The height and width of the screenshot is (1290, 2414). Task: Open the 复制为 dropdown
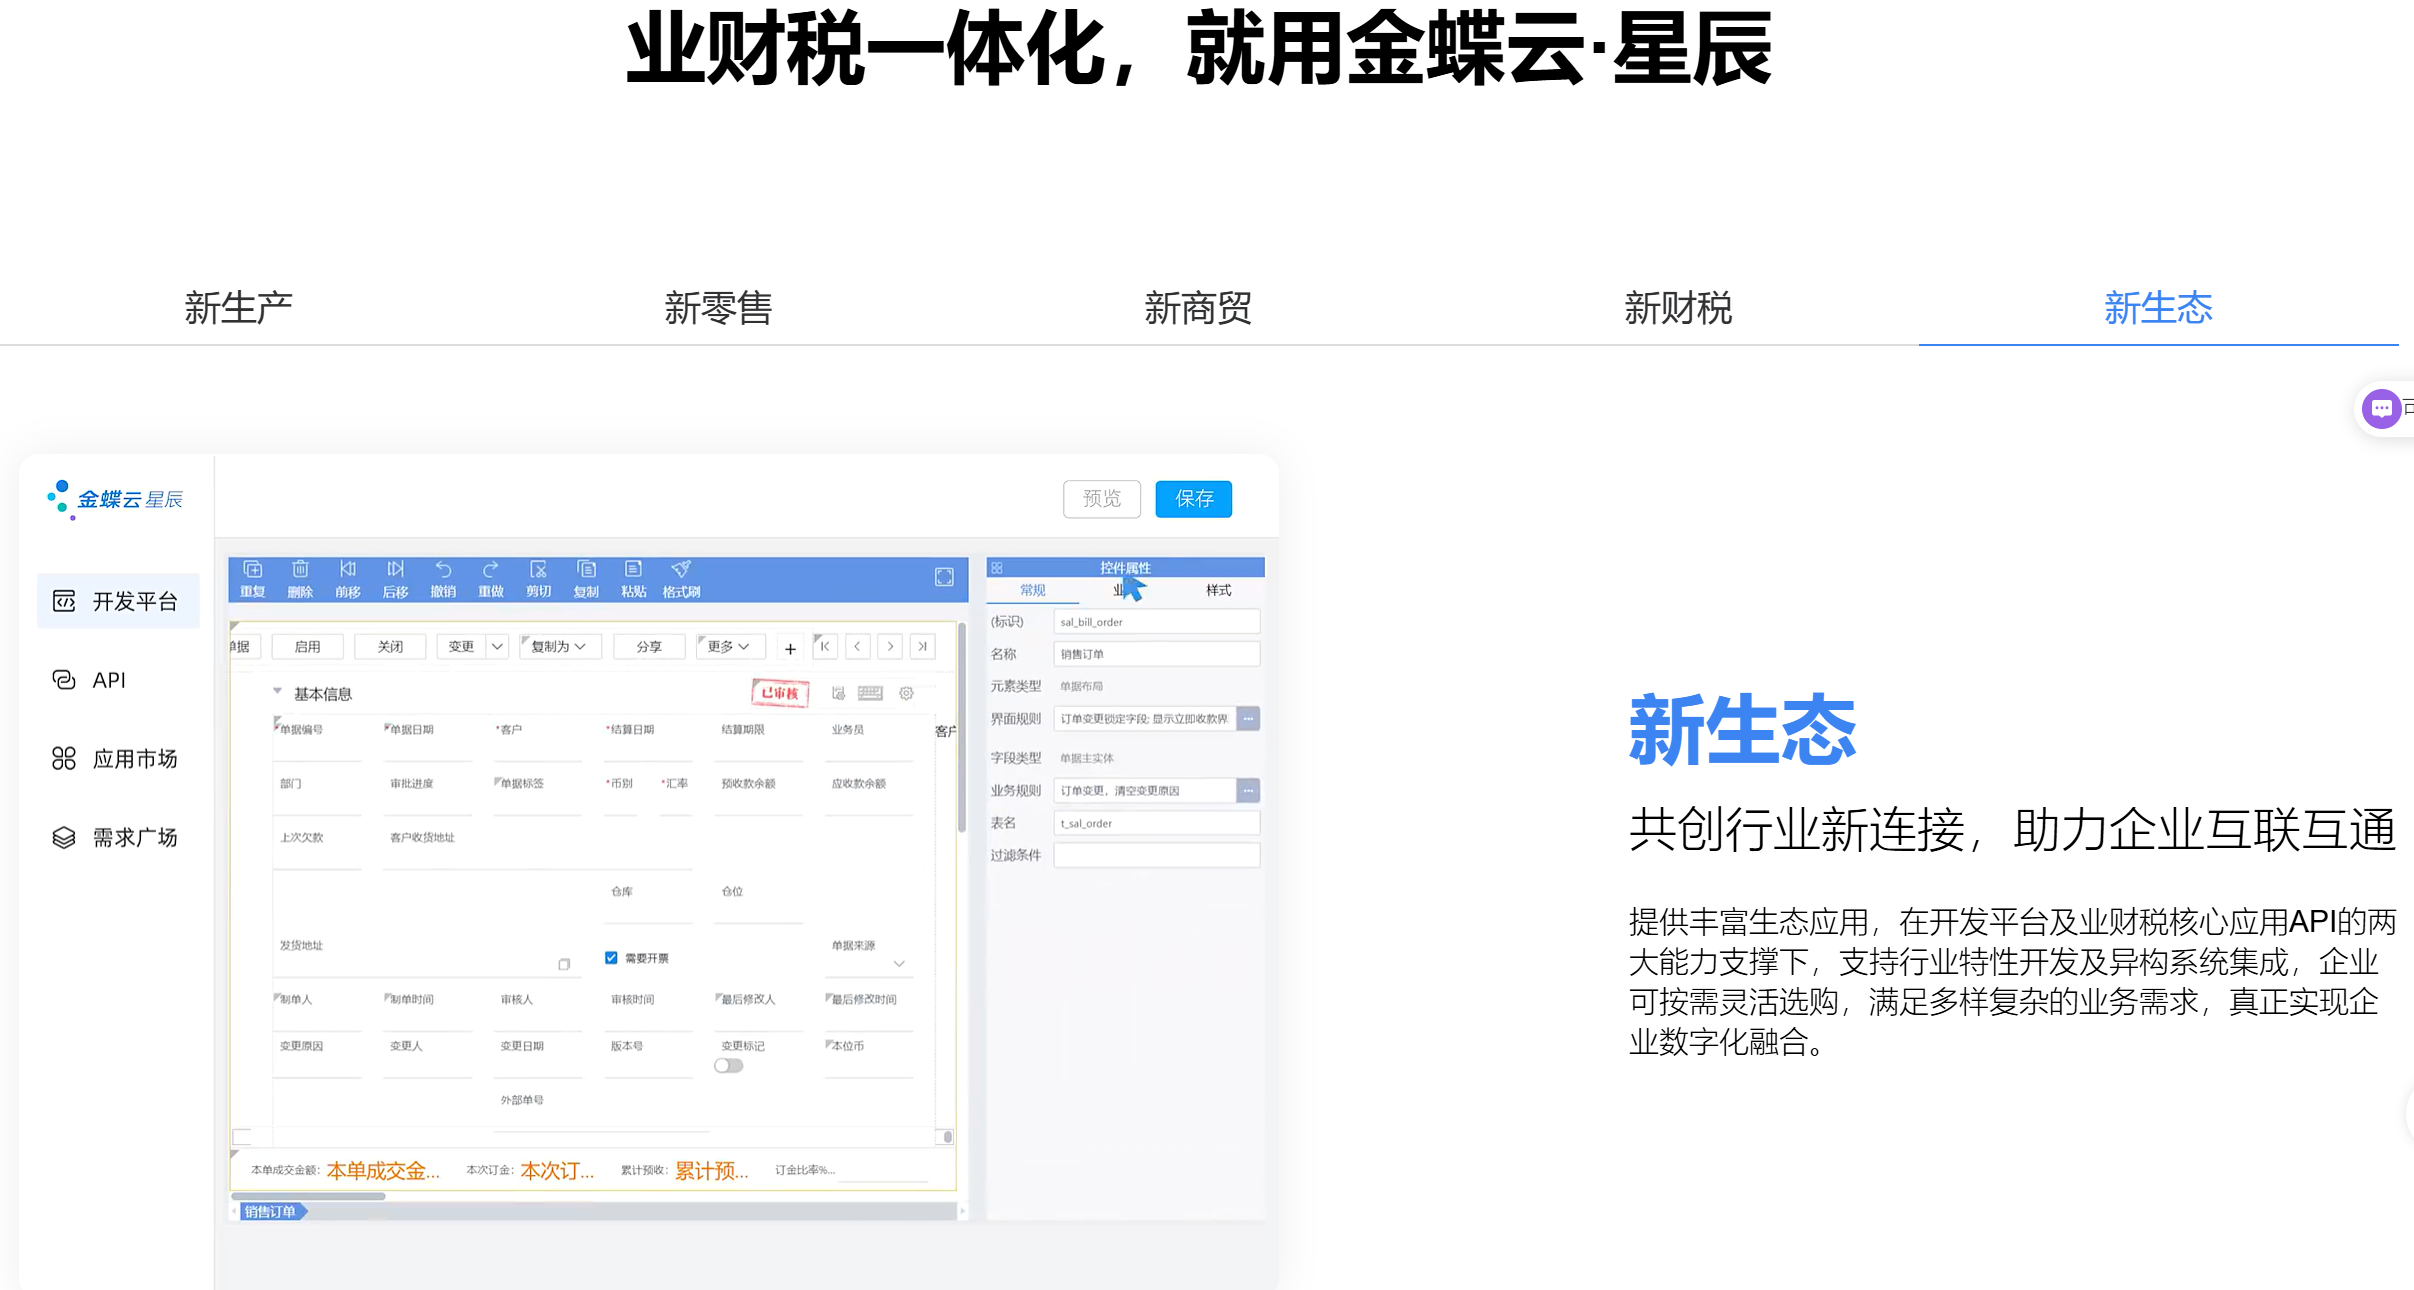coord(560,646)
